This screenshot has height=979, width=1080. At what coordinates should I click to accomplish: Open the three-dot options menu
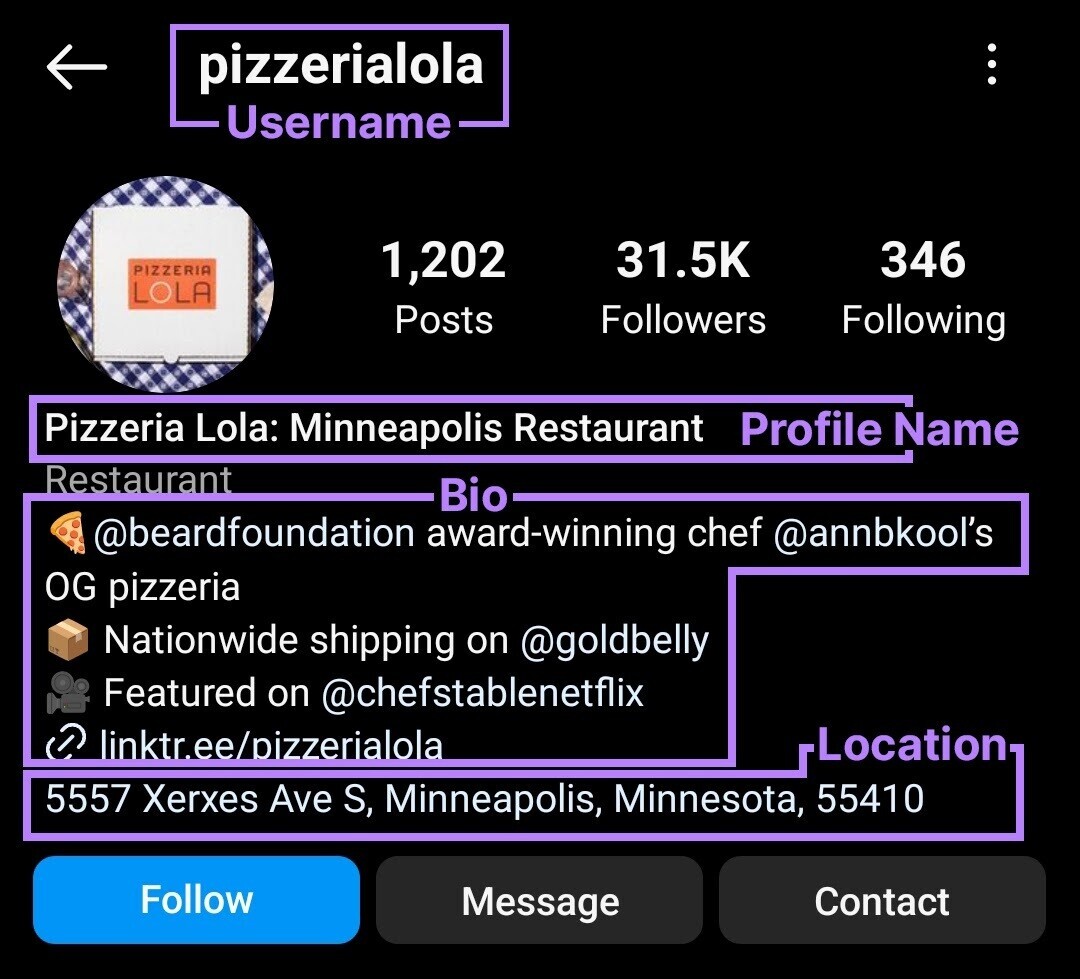click(993, 66)
